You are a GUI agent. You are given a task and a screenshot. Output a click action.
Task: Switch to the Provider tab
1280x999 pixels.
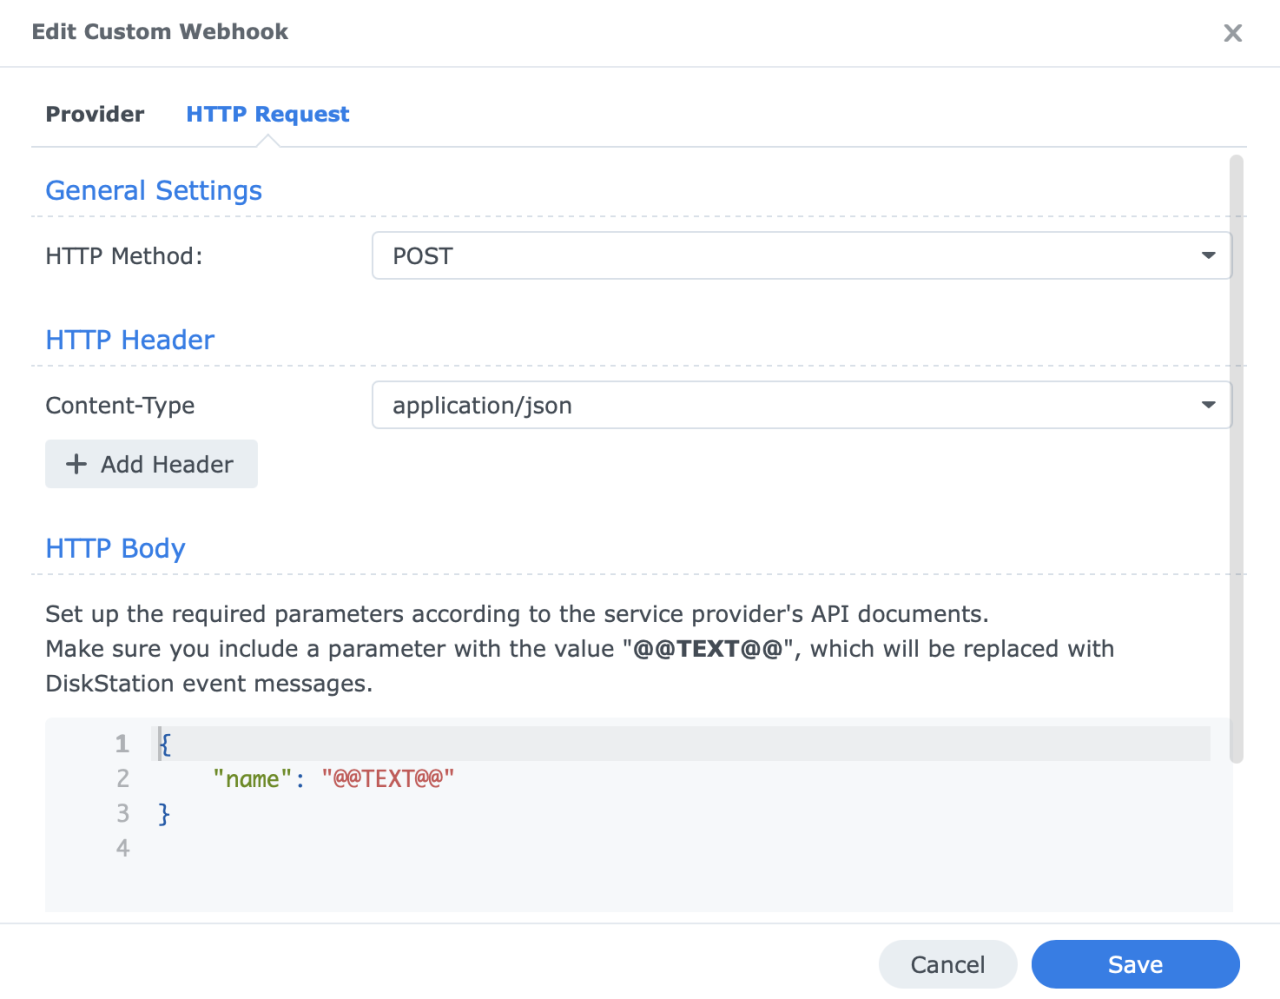click(x=95, y=114)
